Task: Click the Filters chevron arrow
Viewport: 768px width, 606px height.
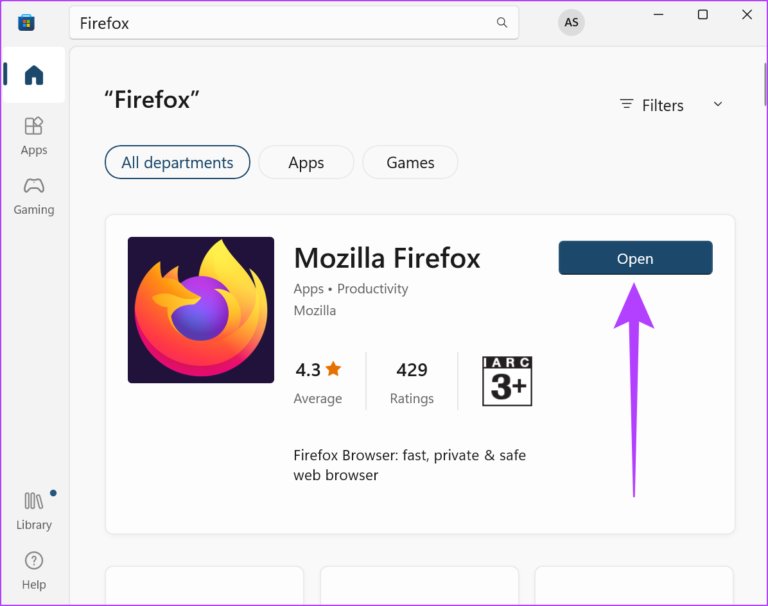Action: (x=718, y=104)
